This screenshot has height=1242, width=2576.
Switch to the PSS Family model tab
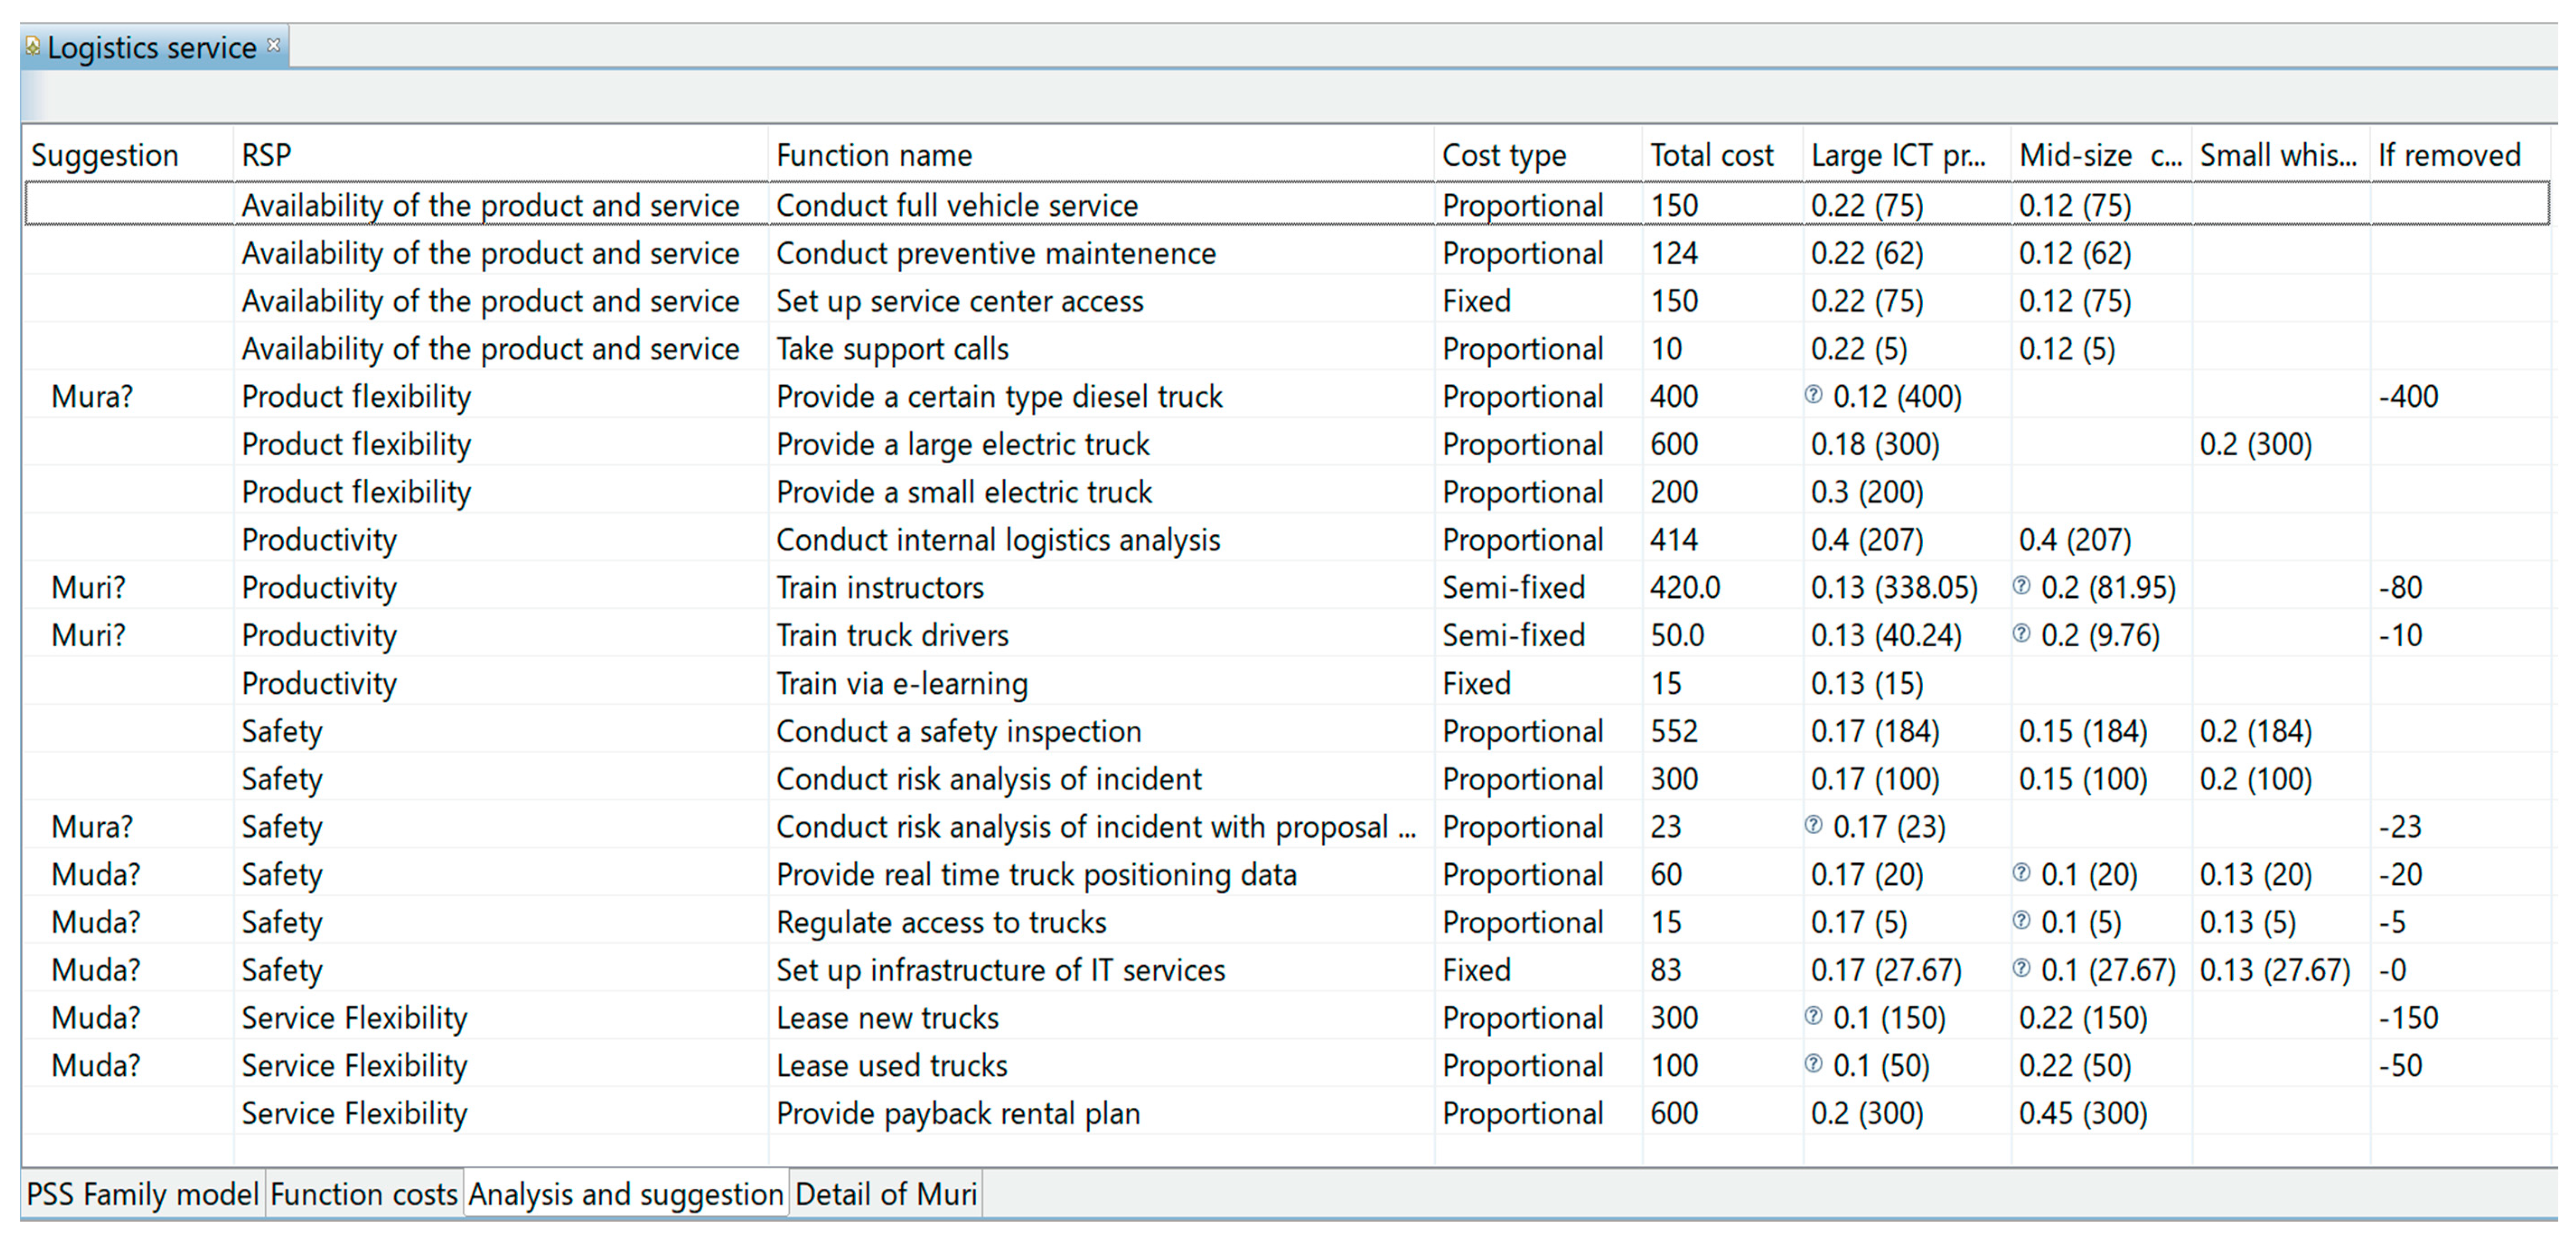[x=142, y=1194]
